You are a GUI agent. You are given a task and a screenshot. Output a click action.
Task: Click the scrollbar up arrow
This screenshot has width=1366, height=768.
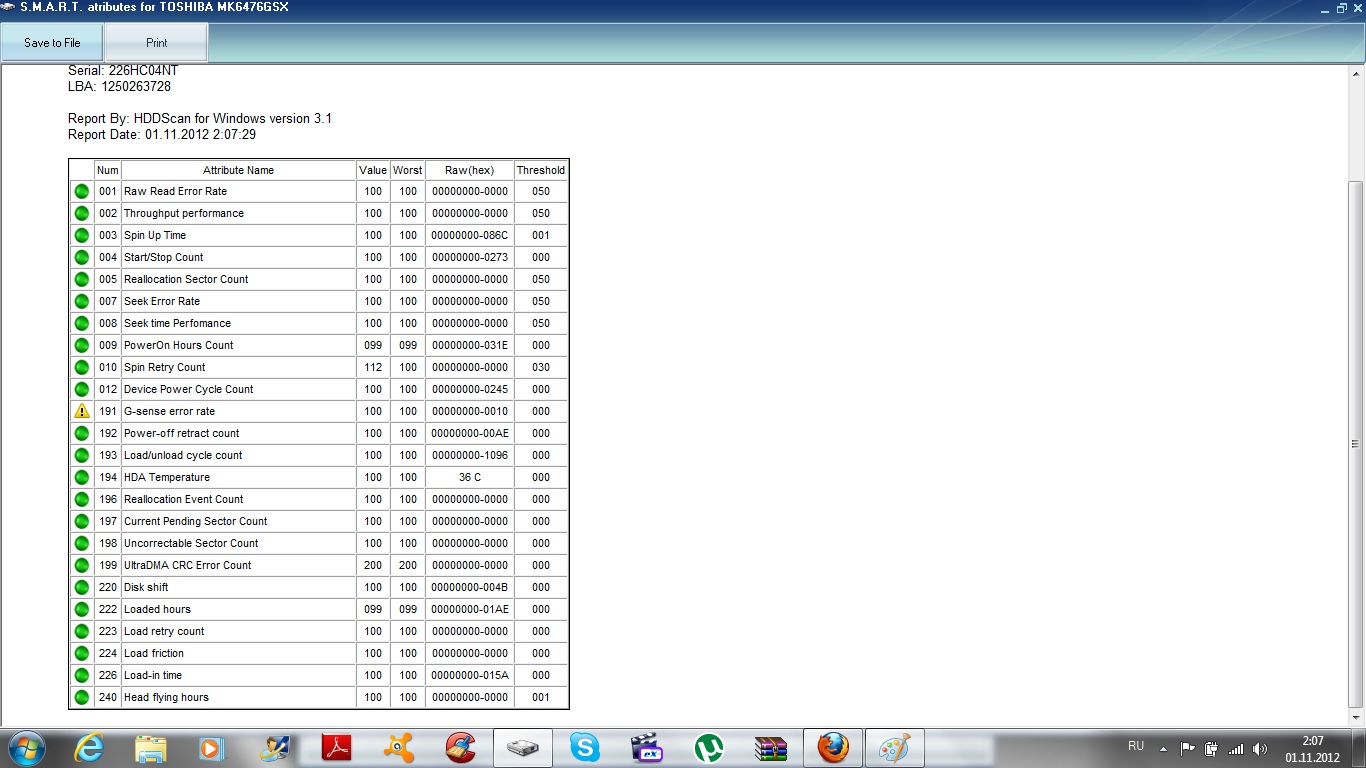1356,74
